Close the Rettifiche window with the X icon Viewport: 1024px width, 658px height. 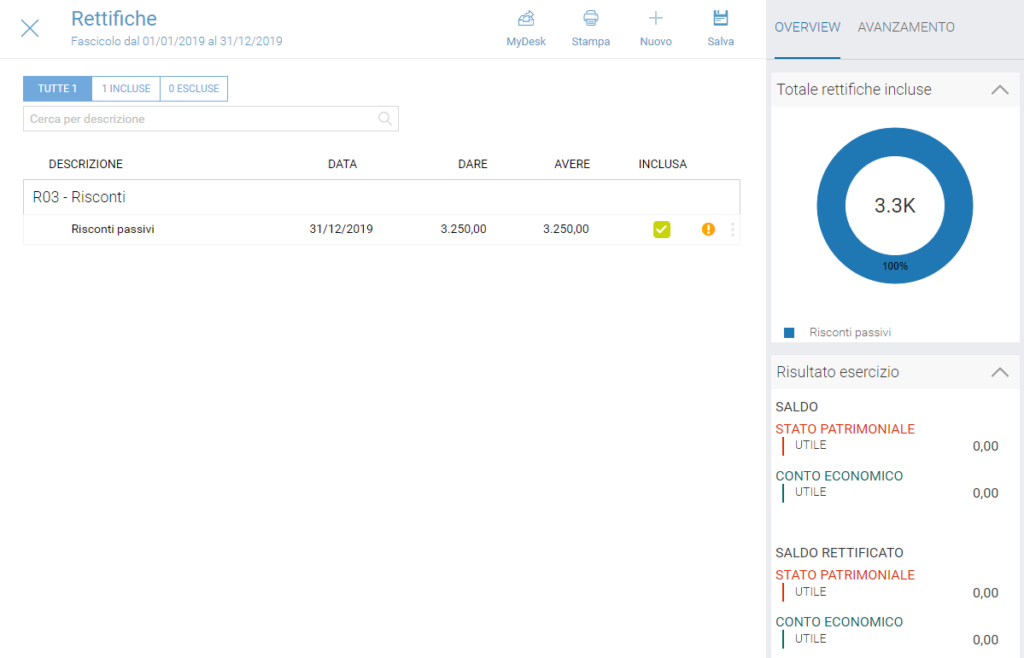pos(30,28)
